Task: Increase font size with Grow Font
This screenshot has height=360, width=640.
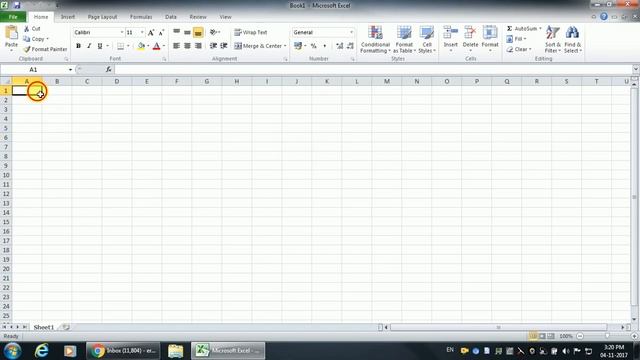Action: (x=151, y=32)
